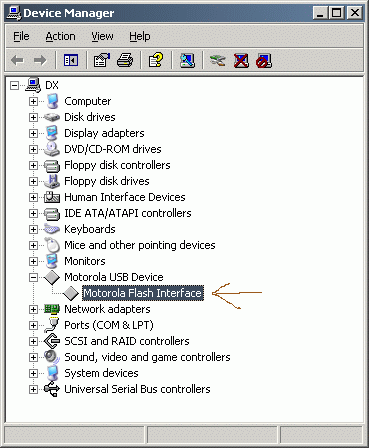Click the Device Manager title bar icon
Screen dimensions: 369x448
tap(14, 13)
